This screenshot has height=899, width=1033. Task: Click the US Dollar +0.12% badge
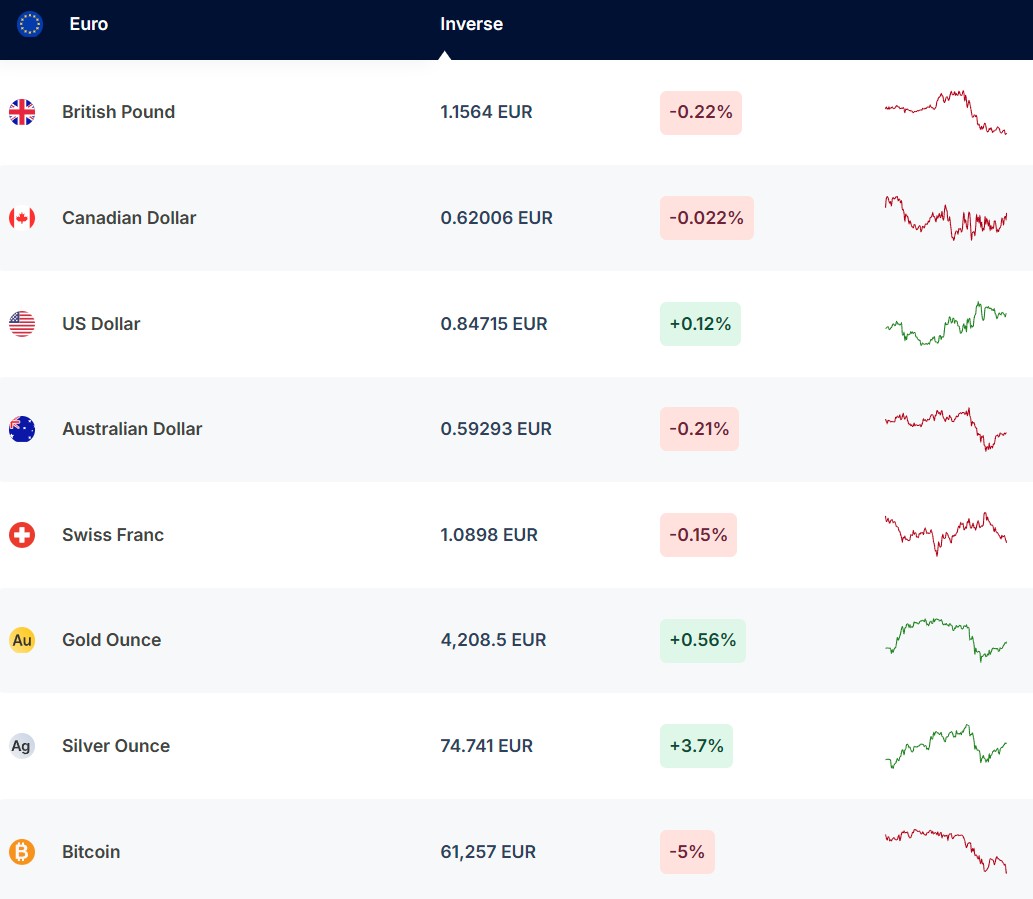point(700,324)
